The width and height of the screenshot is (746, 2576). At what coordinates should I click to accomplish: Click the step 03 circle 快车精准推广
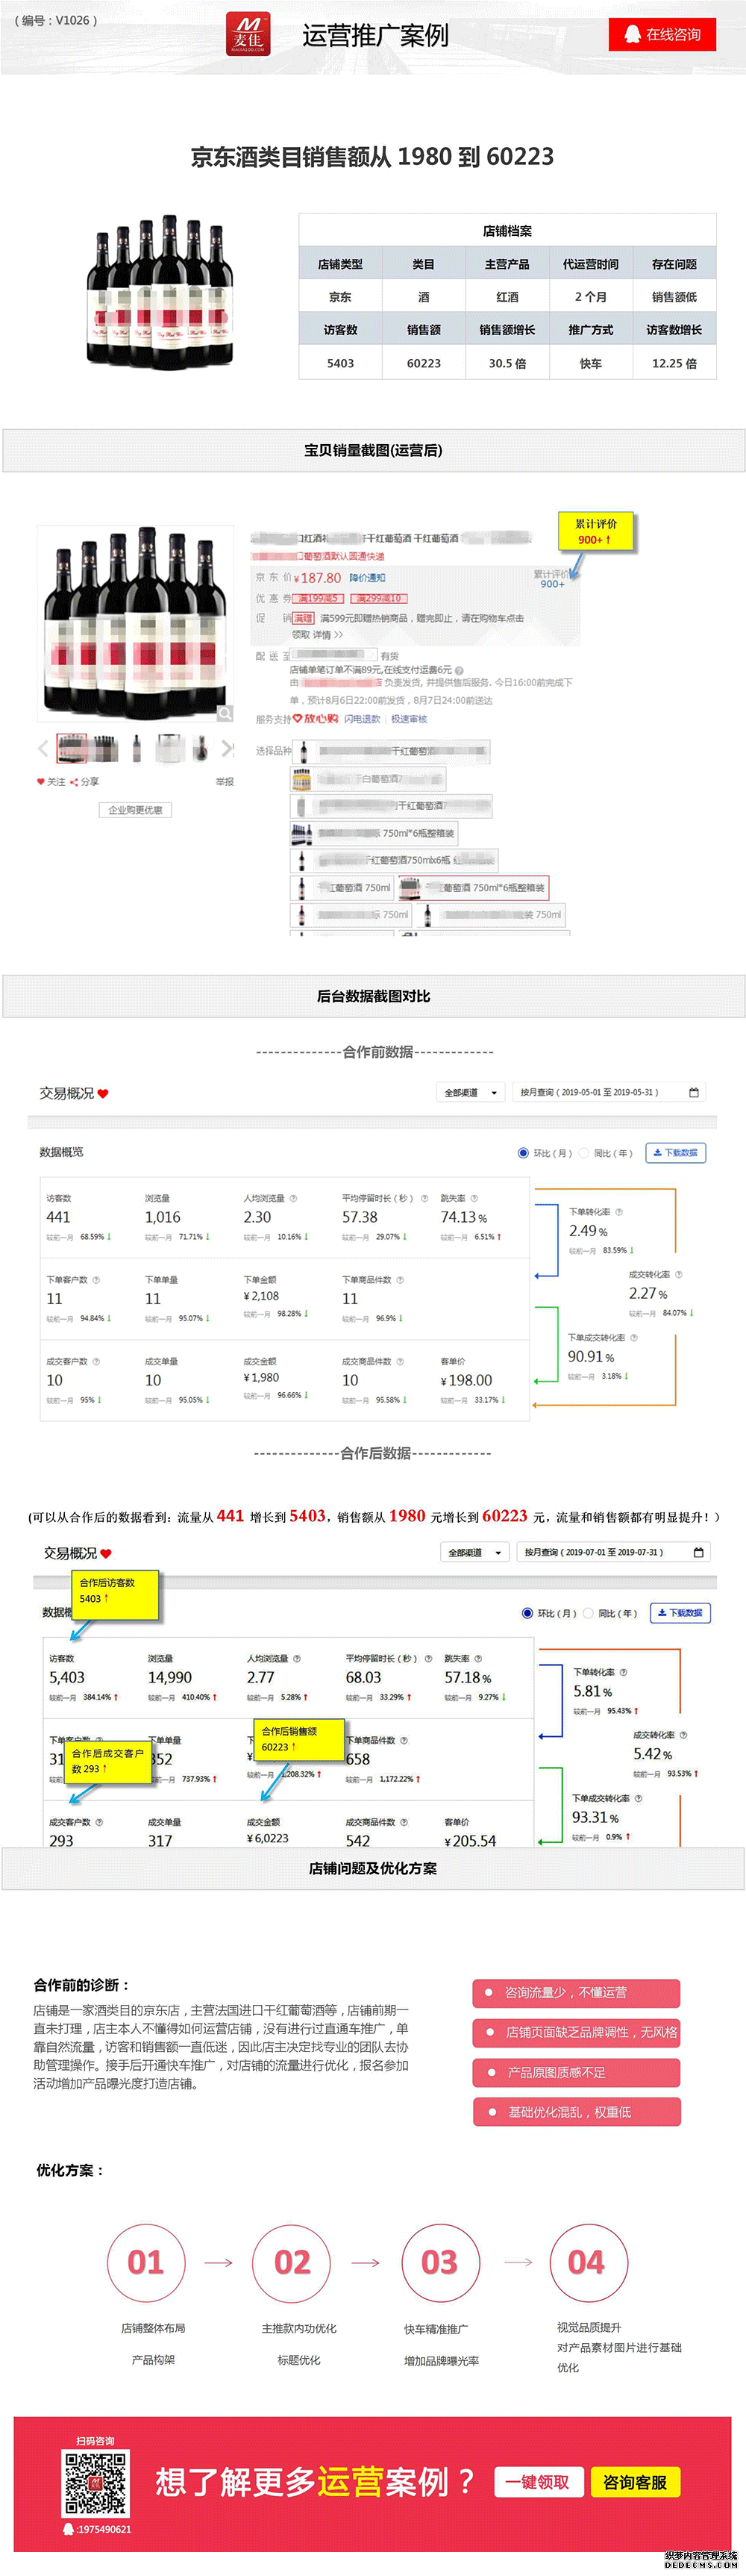click(440, 2262)
